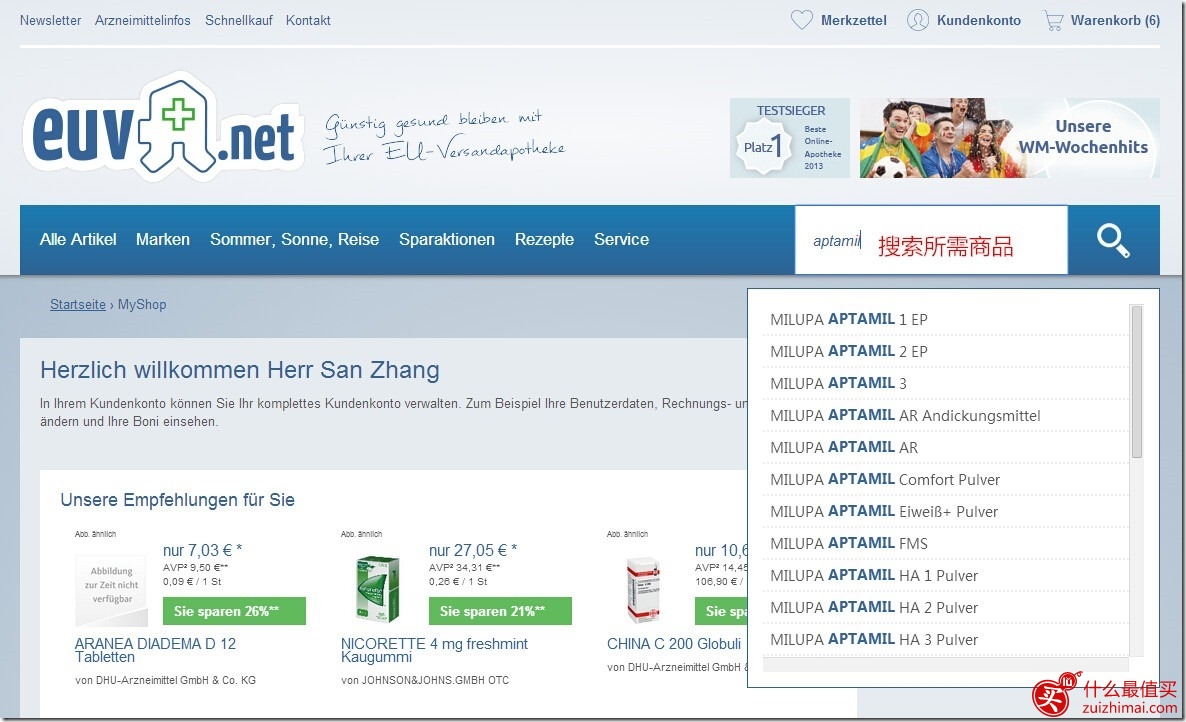The width and height of the screenshot is (1186, 722).
Task: Open the Rezepte menu item
Action: 544,240
